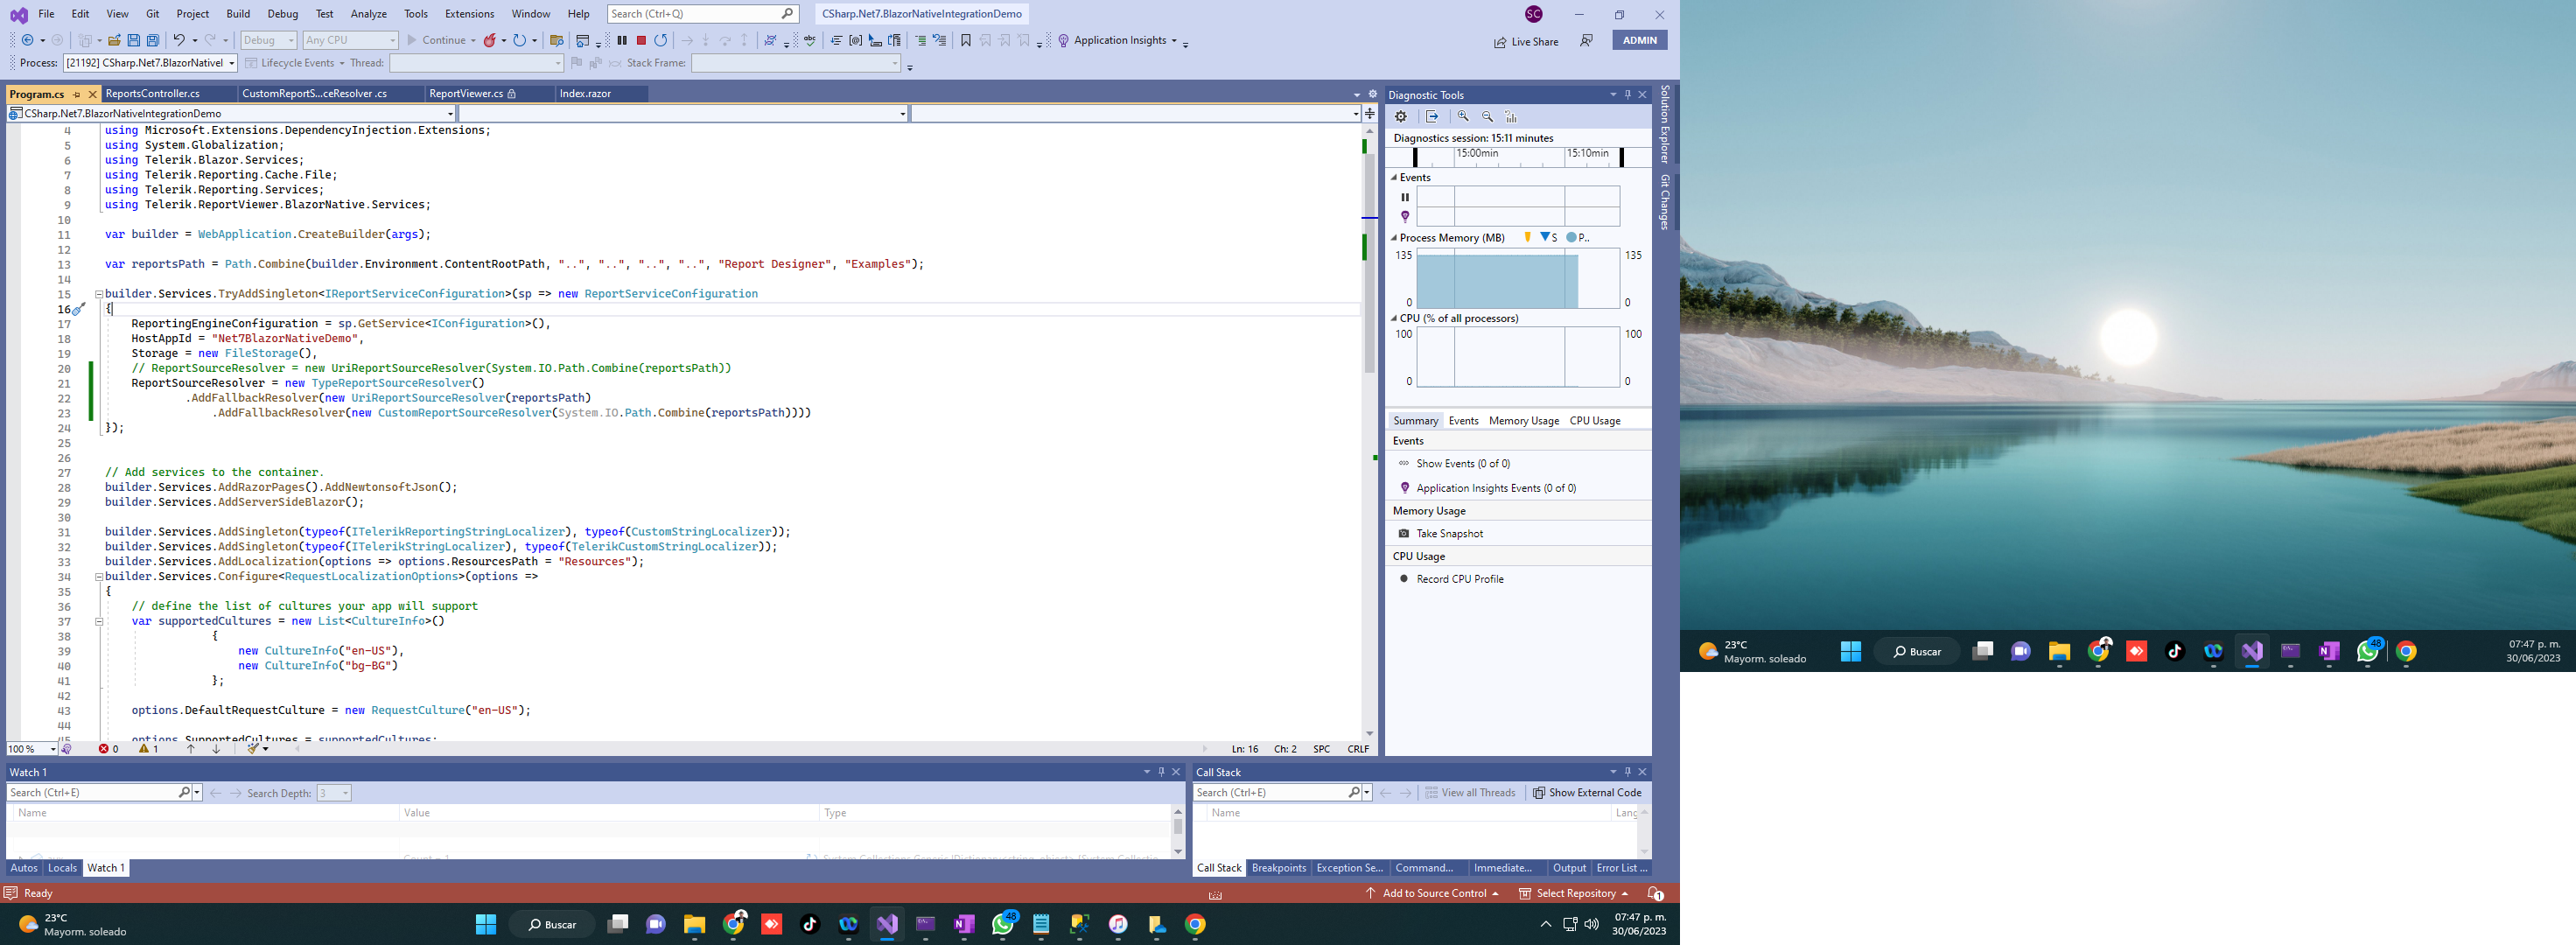Click the Watch 1 search field

click(x=92, y=793)
